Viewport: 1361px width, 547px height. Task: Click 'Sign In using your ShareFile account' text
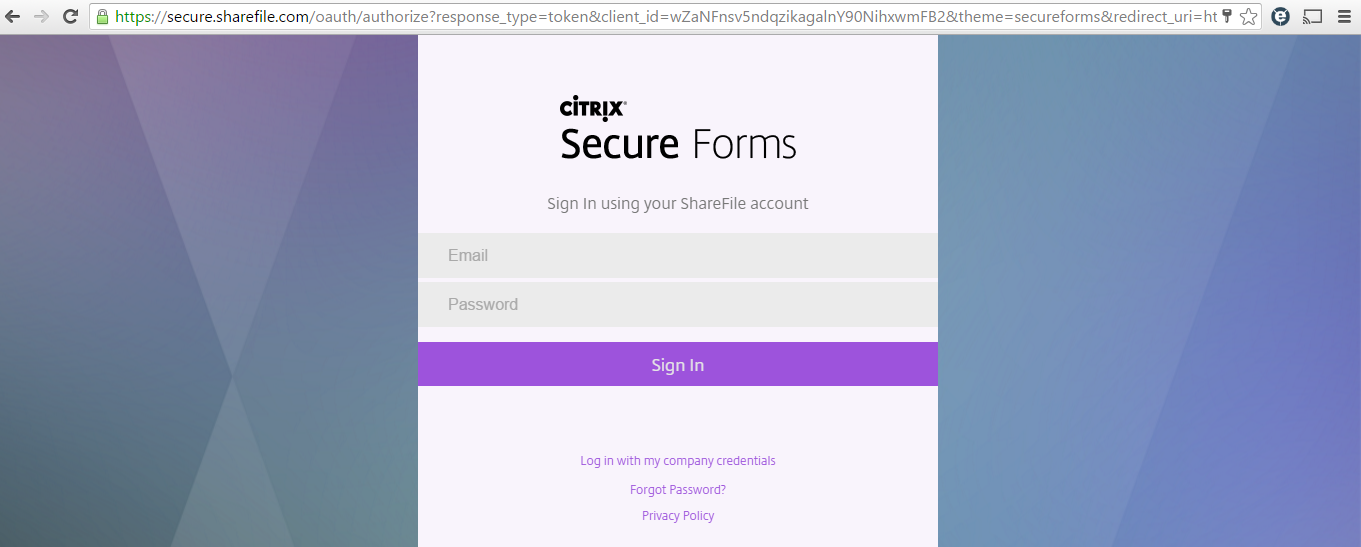pos(678,204)
